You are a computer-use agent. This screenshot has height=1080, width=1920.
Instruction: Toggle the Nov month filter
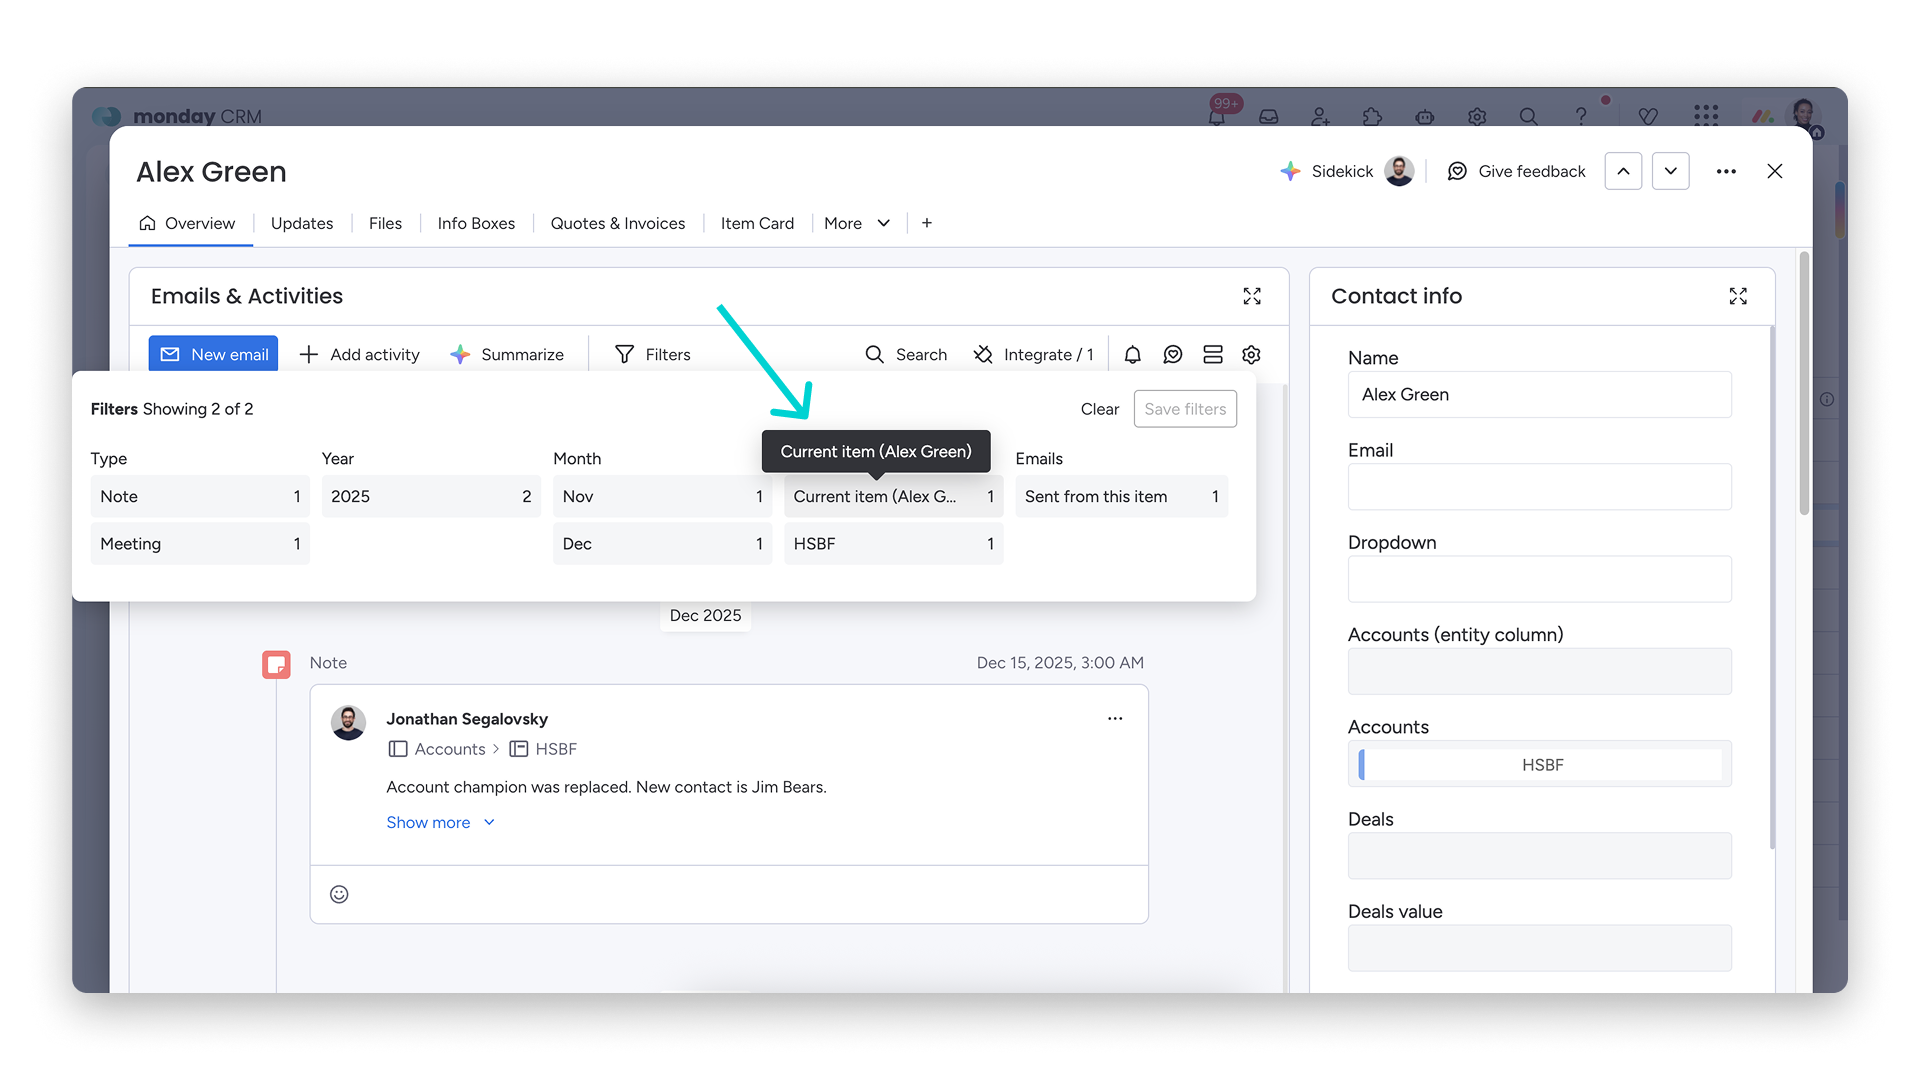point(662,496)
